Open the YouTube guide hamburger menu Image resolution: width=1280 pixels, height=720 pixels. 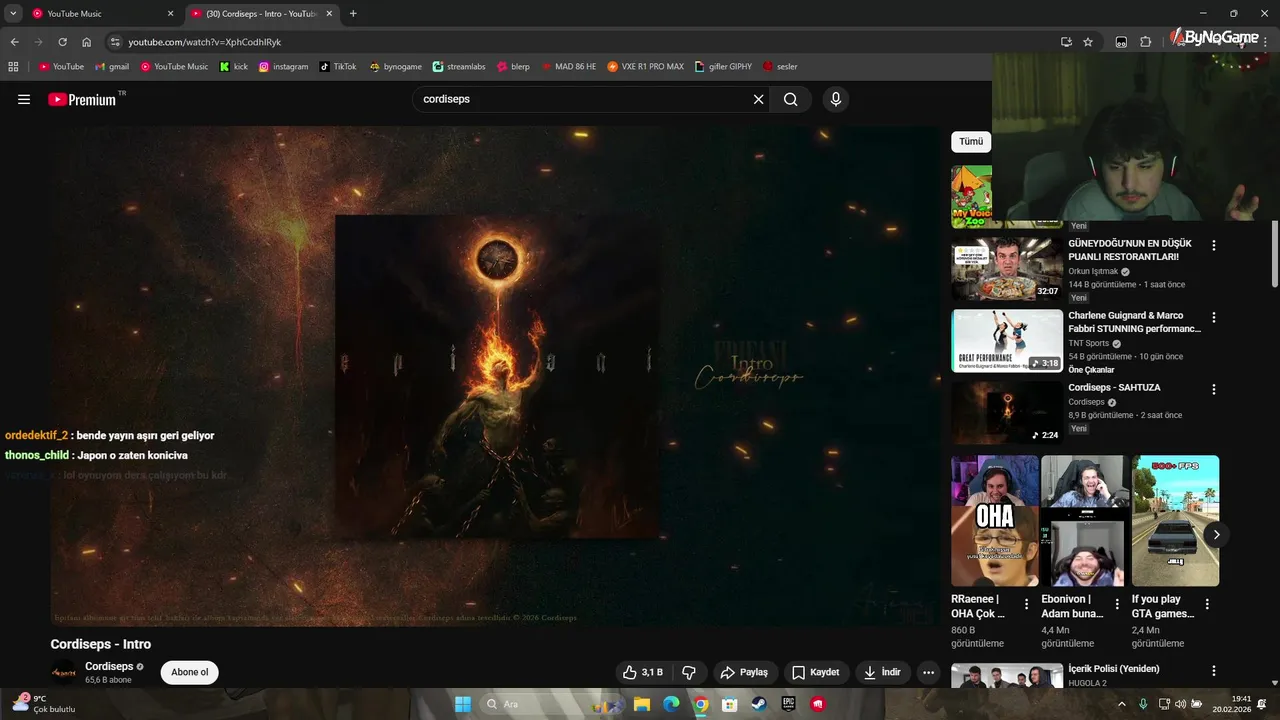click(24, 99)
